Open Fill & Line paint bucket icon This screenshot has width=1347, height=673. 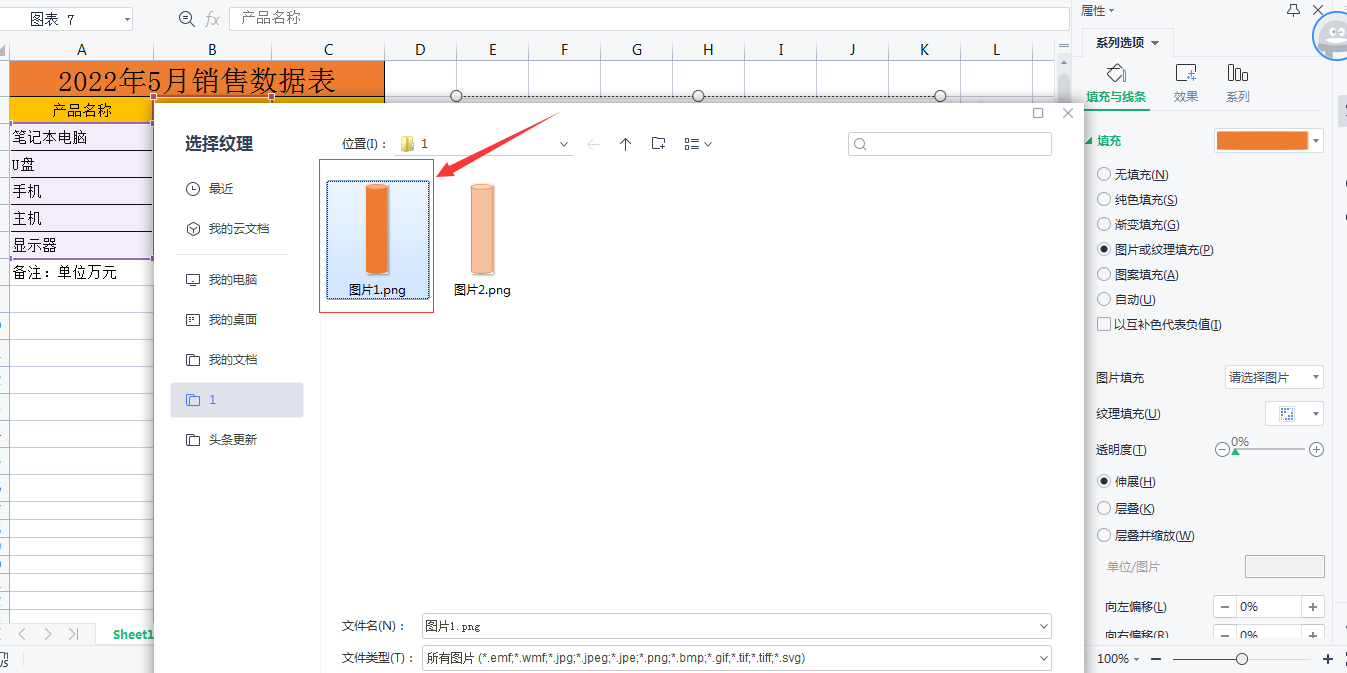tap(1117, 73)
